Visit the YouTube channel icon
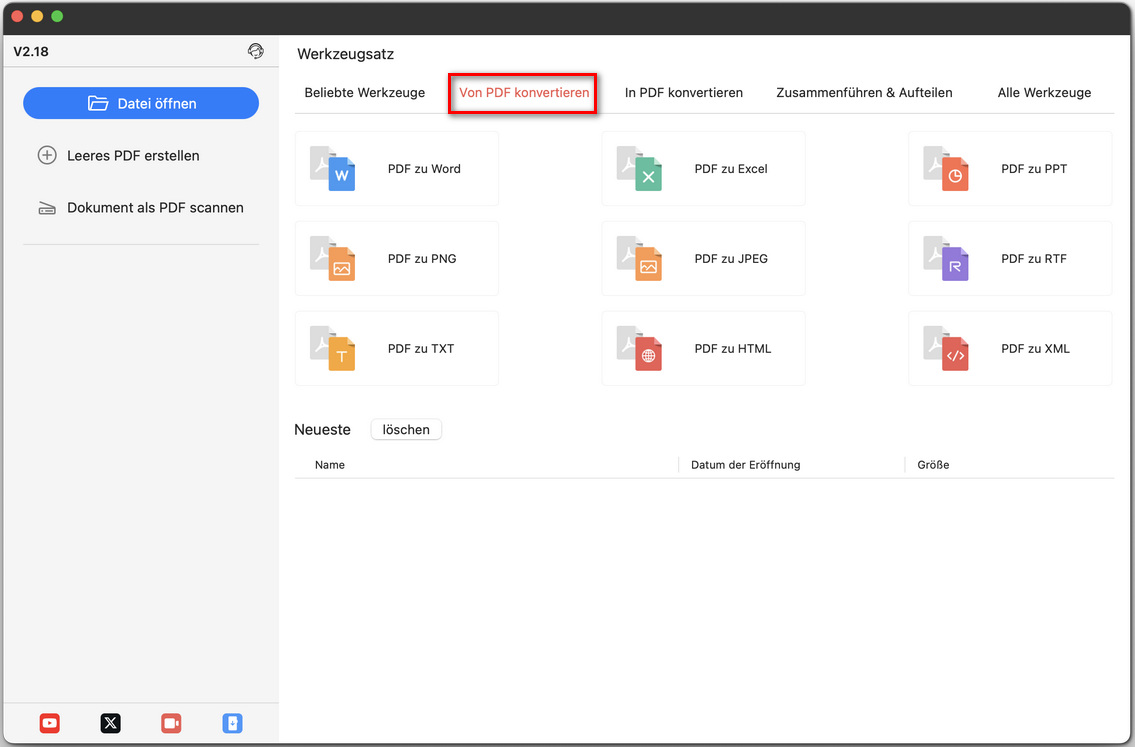 pyautogui.click(x=49, y=723)
